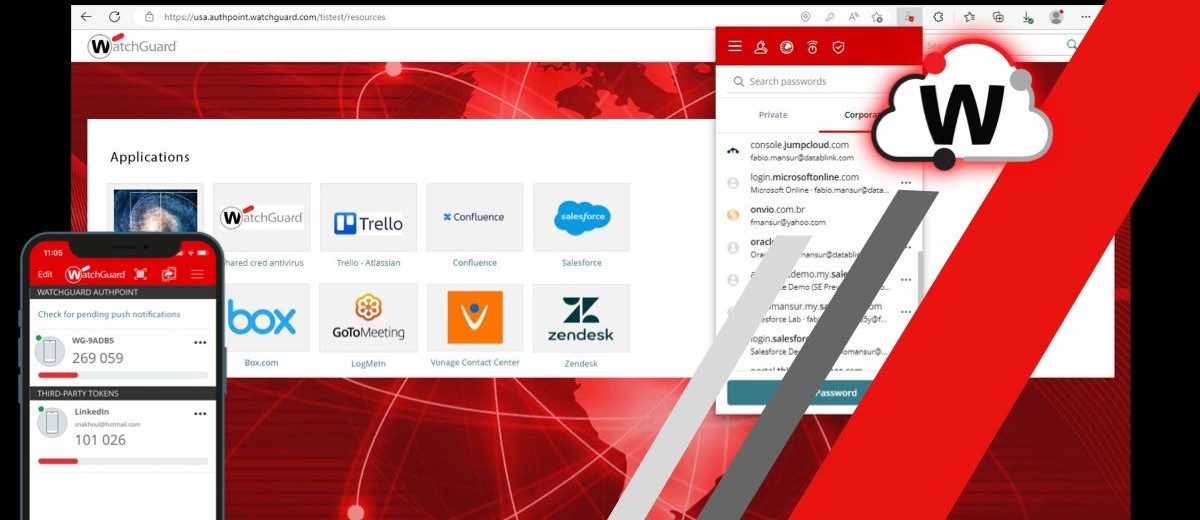Tap Edit in the phone app header
The width and height of the screenshot is (1200, 520).
pyautogui.click(x=45, y=274)
